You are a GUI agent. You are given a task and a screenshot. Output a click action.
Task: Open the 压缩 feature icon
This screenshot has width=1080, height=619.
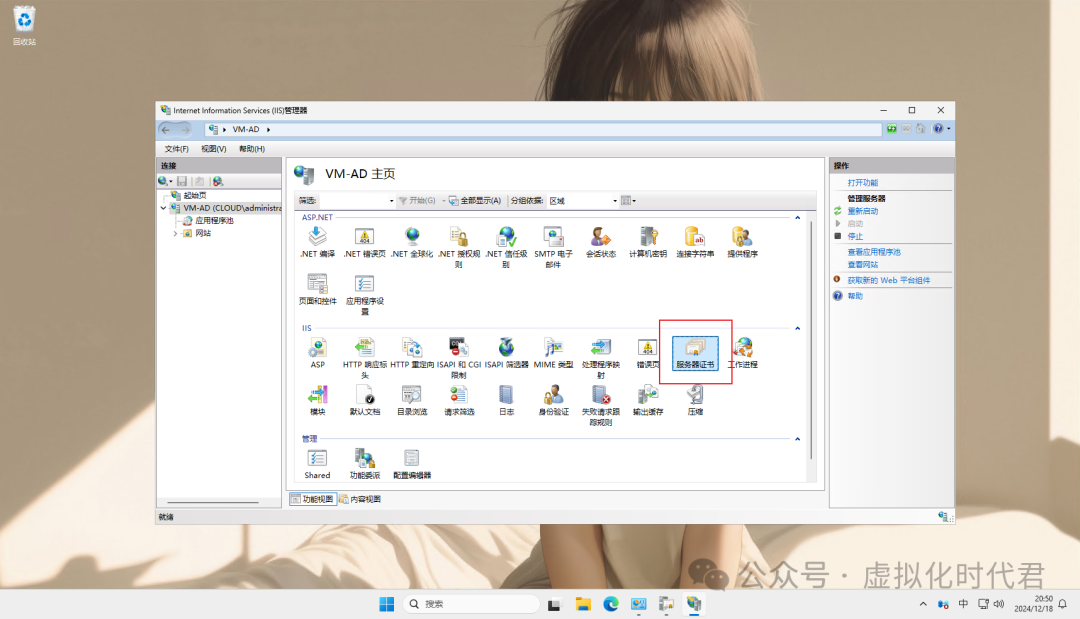[x=695, y=400]
